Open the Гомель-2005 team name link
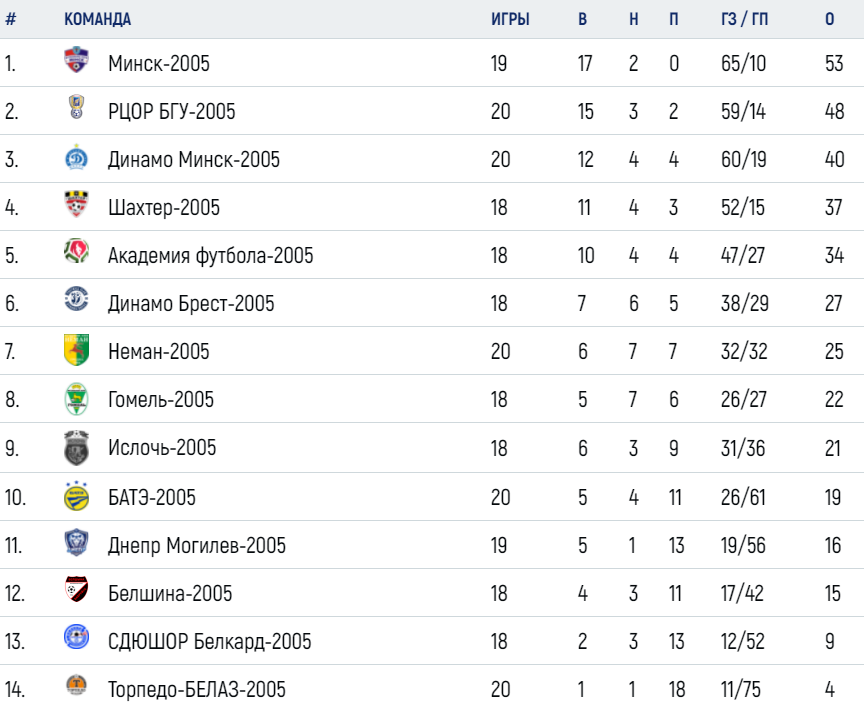The width and height of the screenshot is (864, 708). point(161,399)
